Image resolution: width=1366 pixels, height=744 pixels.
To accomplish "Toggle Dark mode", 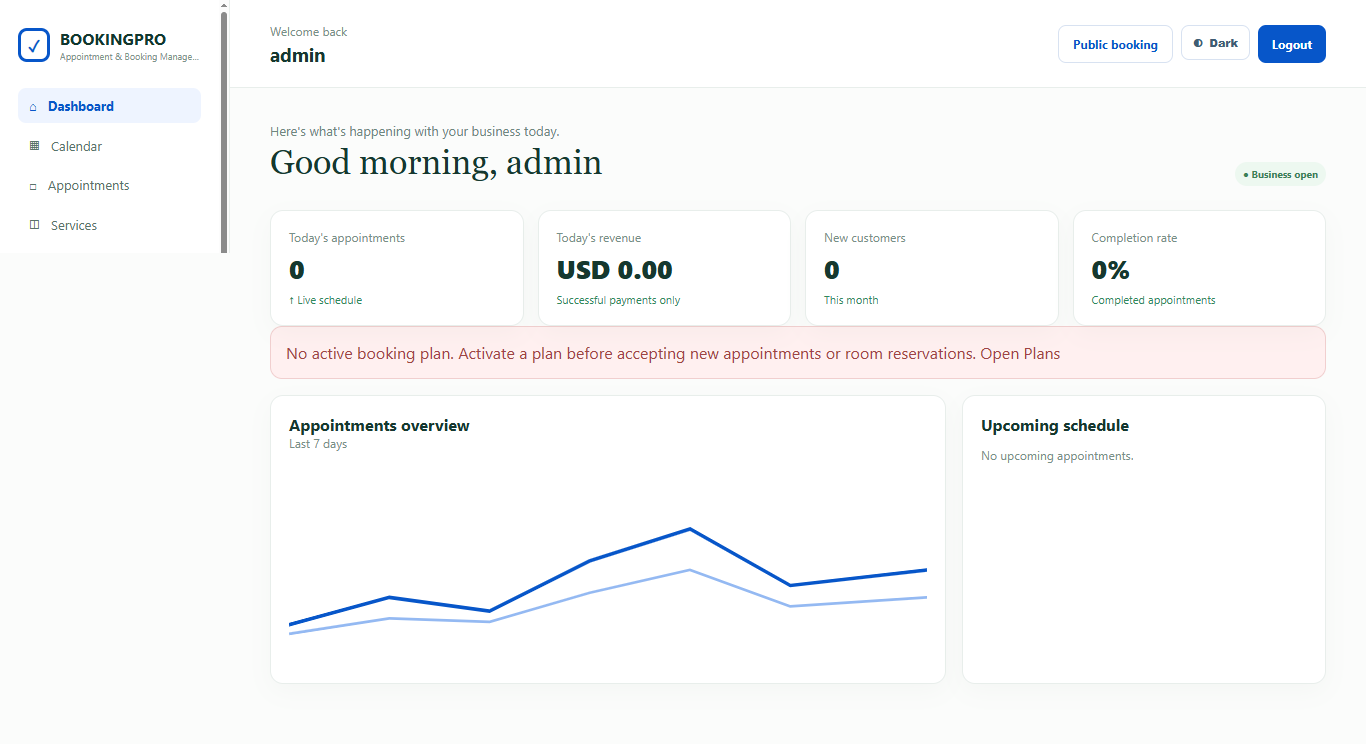I will (1215, 43).
